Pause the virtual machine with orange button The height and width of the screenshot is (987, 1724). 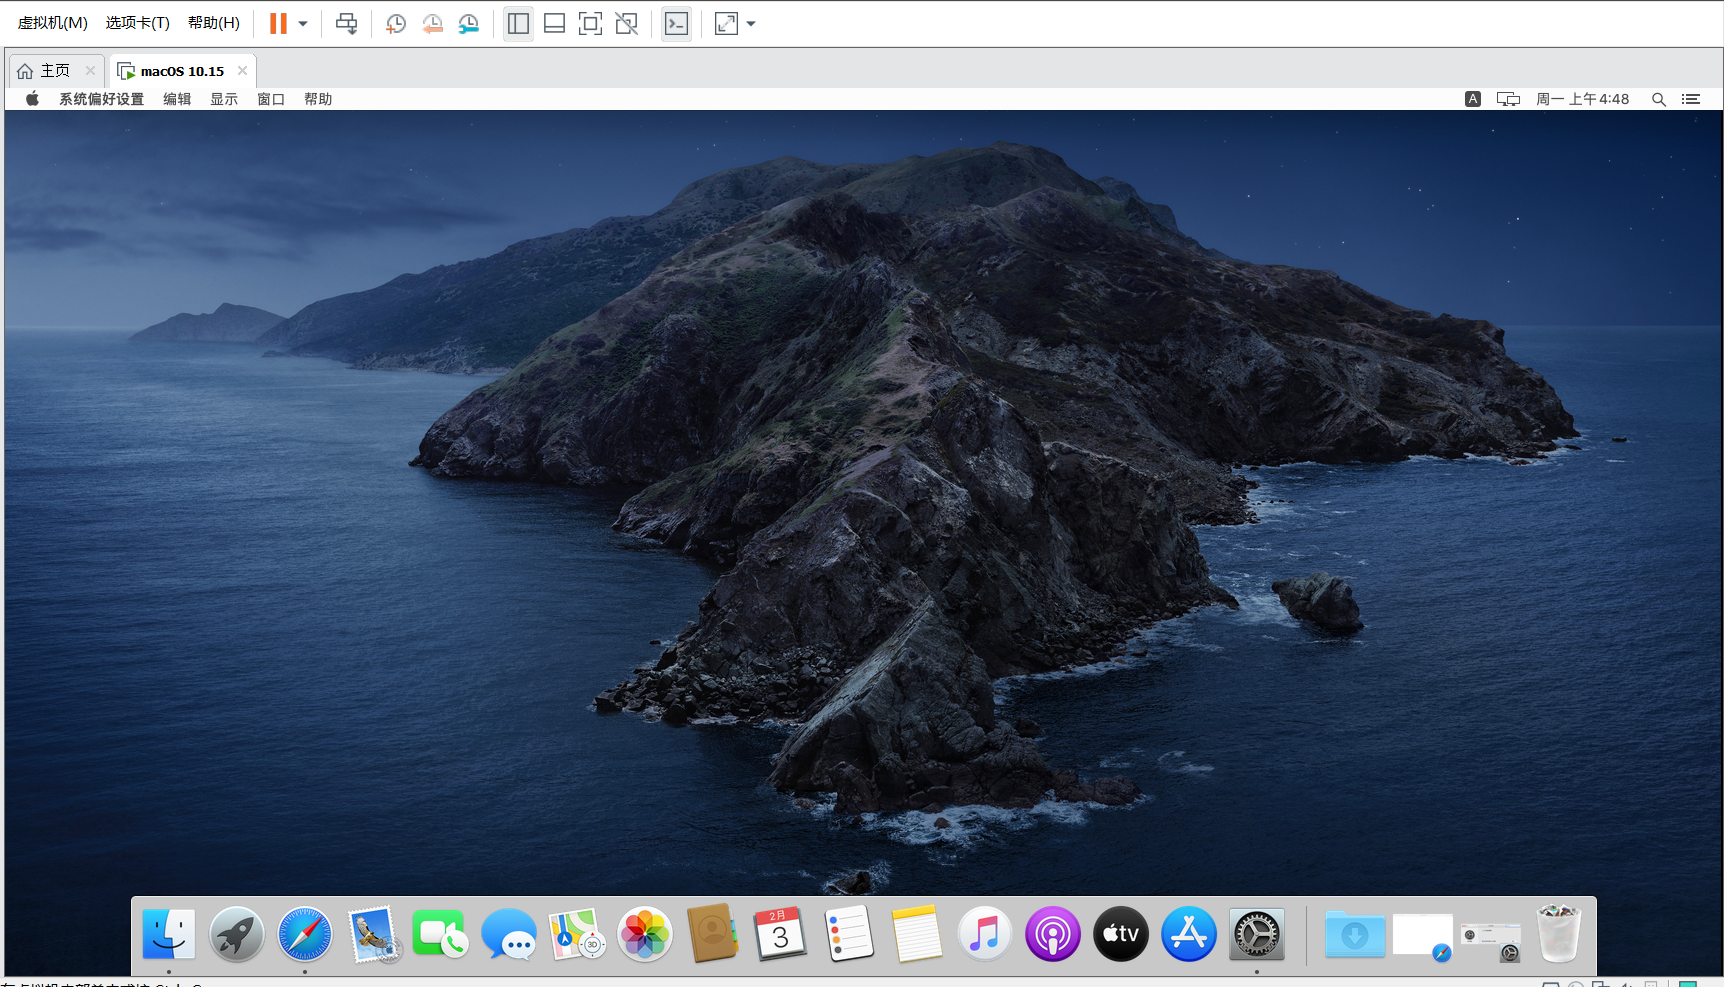tap(278, 24)
